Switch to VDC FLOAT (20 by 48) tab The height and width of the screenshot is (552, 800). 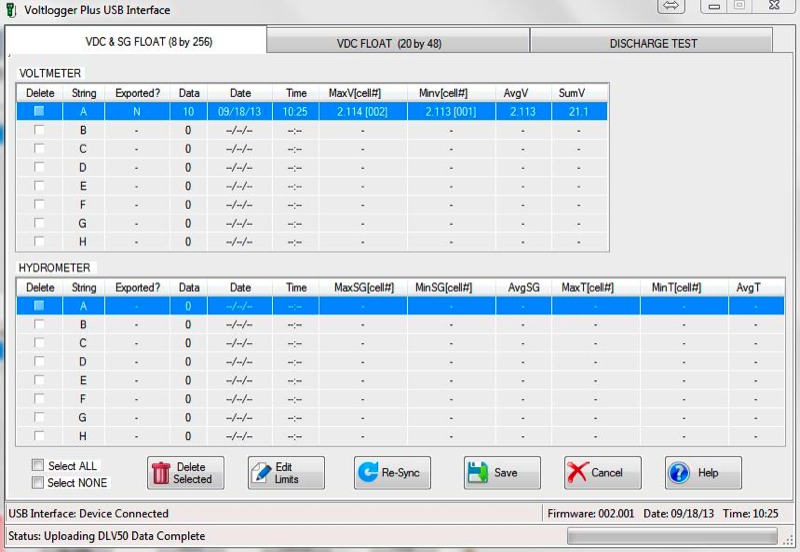point(398,43)
